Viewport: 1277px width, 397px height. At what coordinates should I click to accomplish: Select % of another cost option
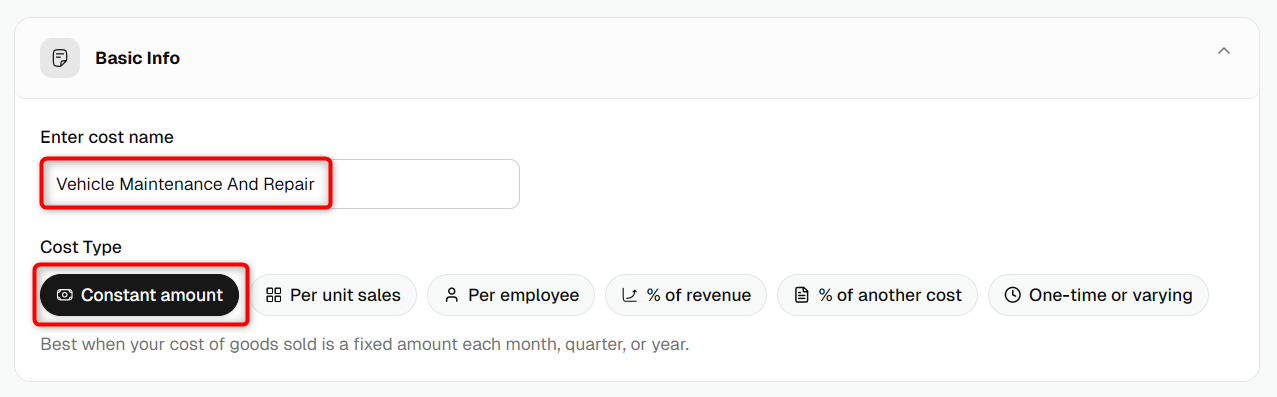coord(877,295)
